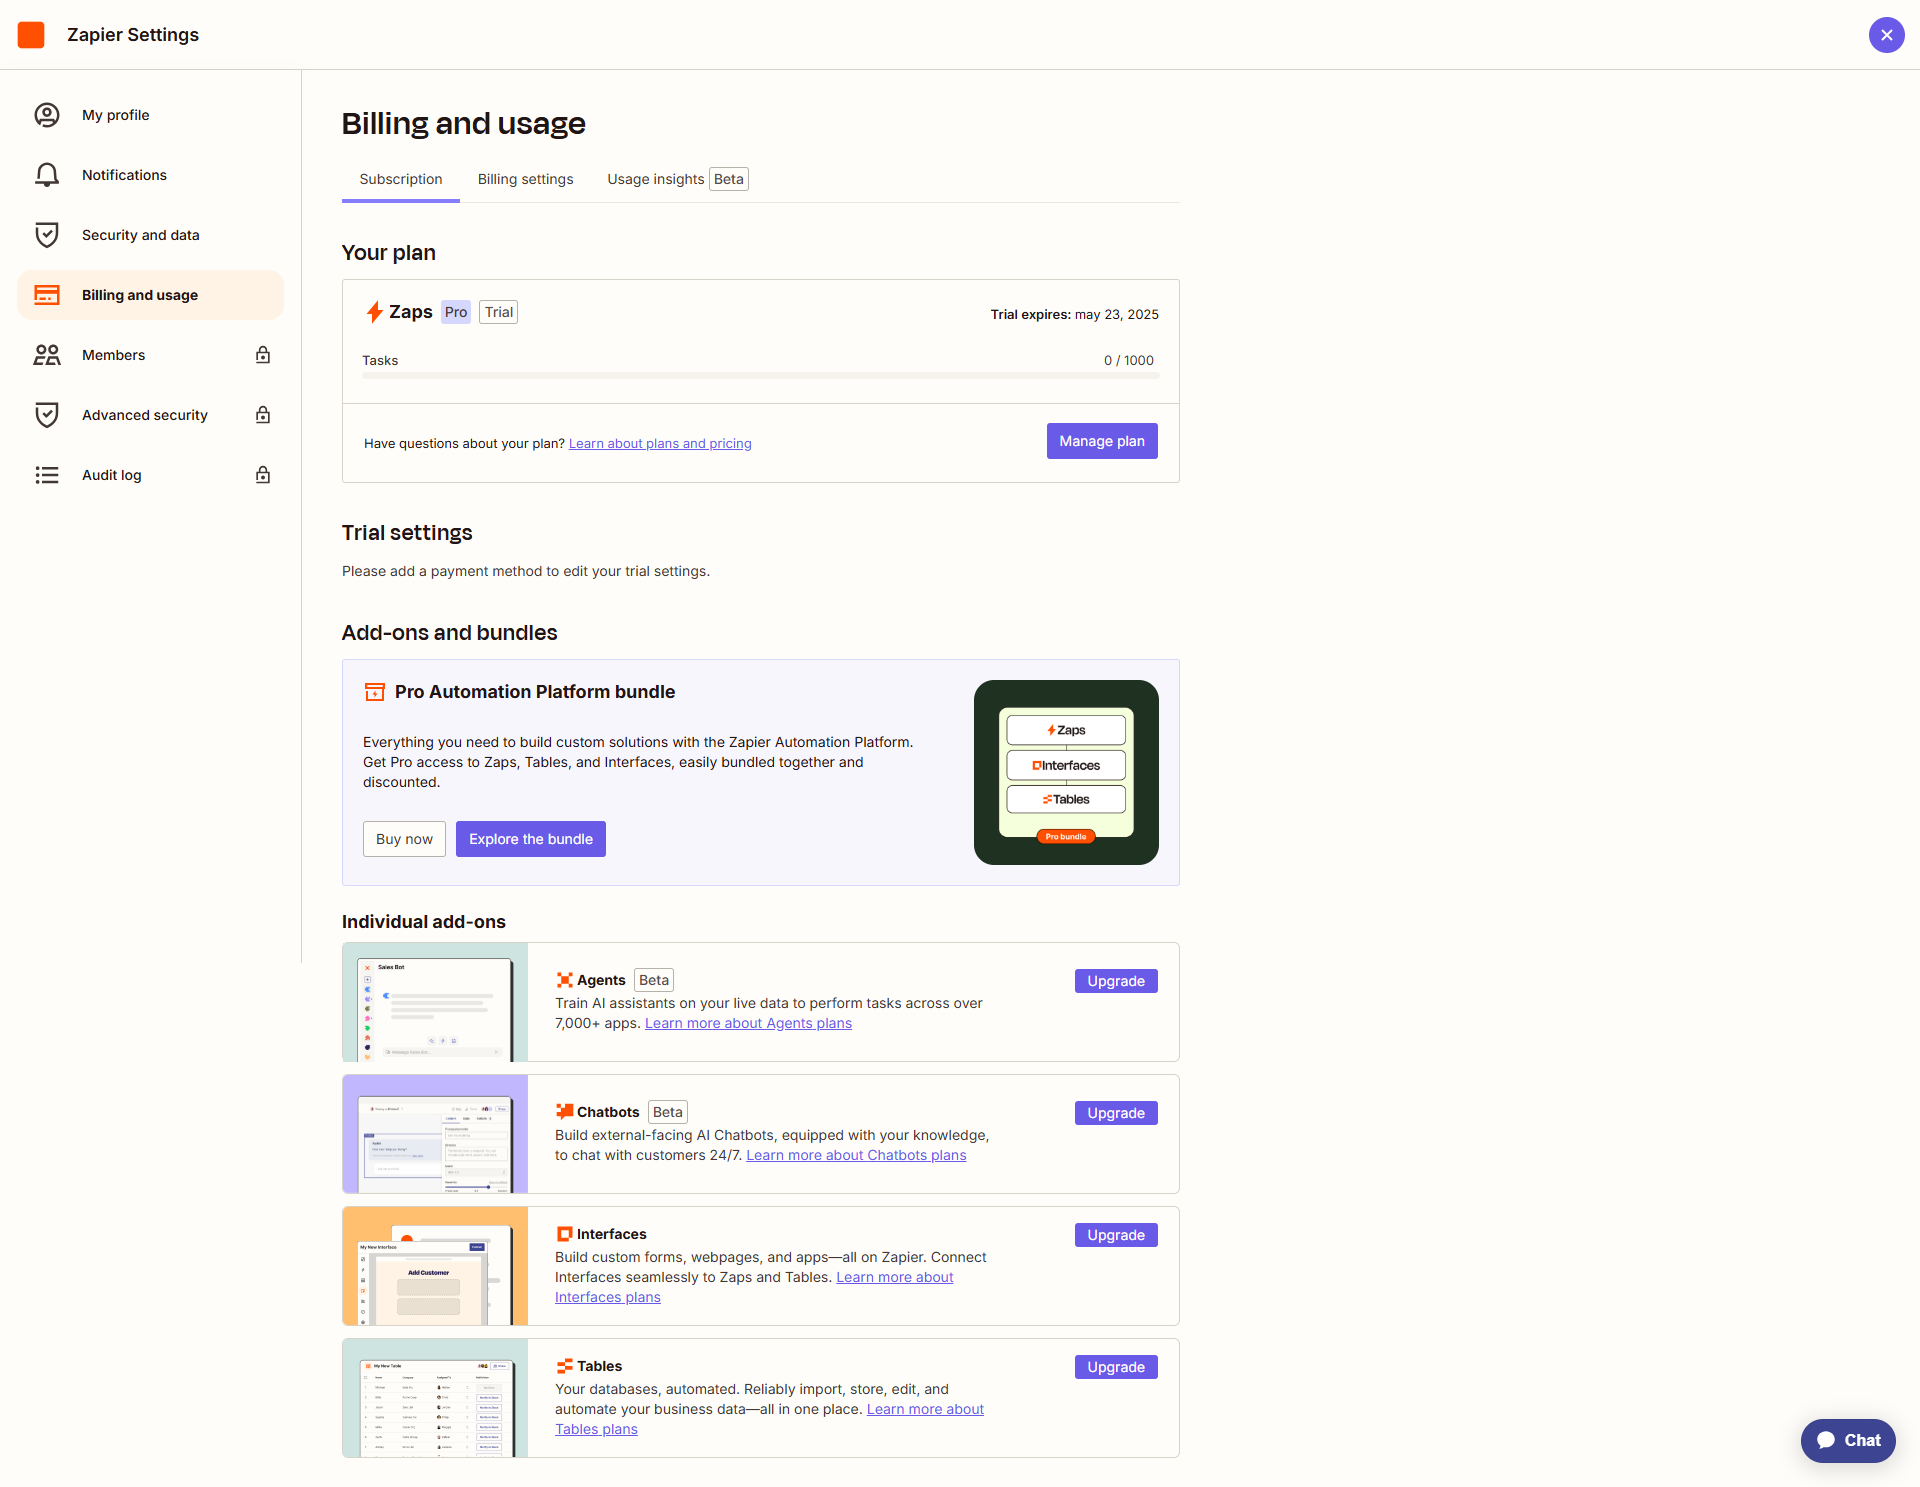Click the Tasks usage progress bar
Screen dimensions: 1920x1487
(760, 376)
